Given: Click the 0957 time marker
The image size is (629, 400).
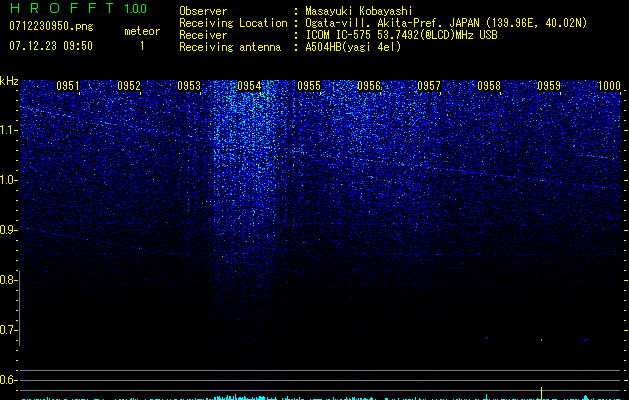Looking at the screenshot, I should [x=429, y=86].
